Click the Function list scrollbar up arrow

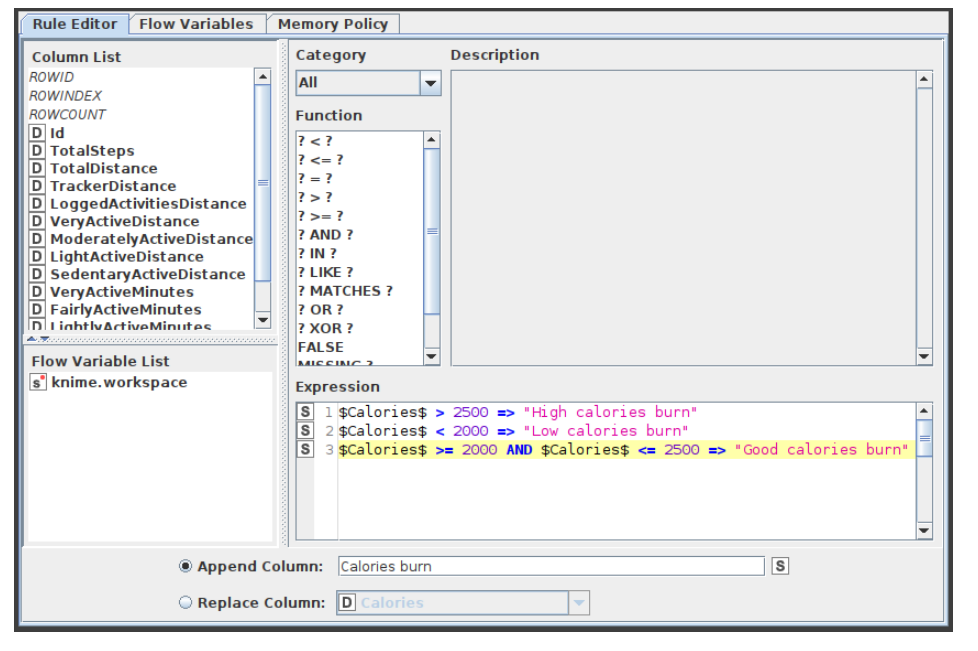[x=432, y=140]
